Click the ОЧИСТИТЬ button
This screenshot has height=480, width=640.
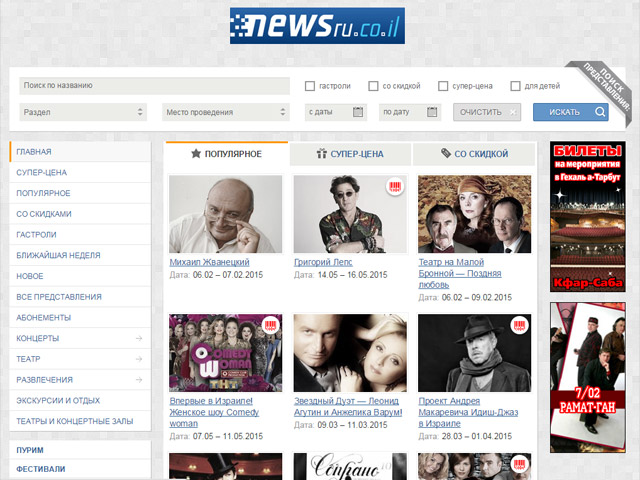click(487, 112)
